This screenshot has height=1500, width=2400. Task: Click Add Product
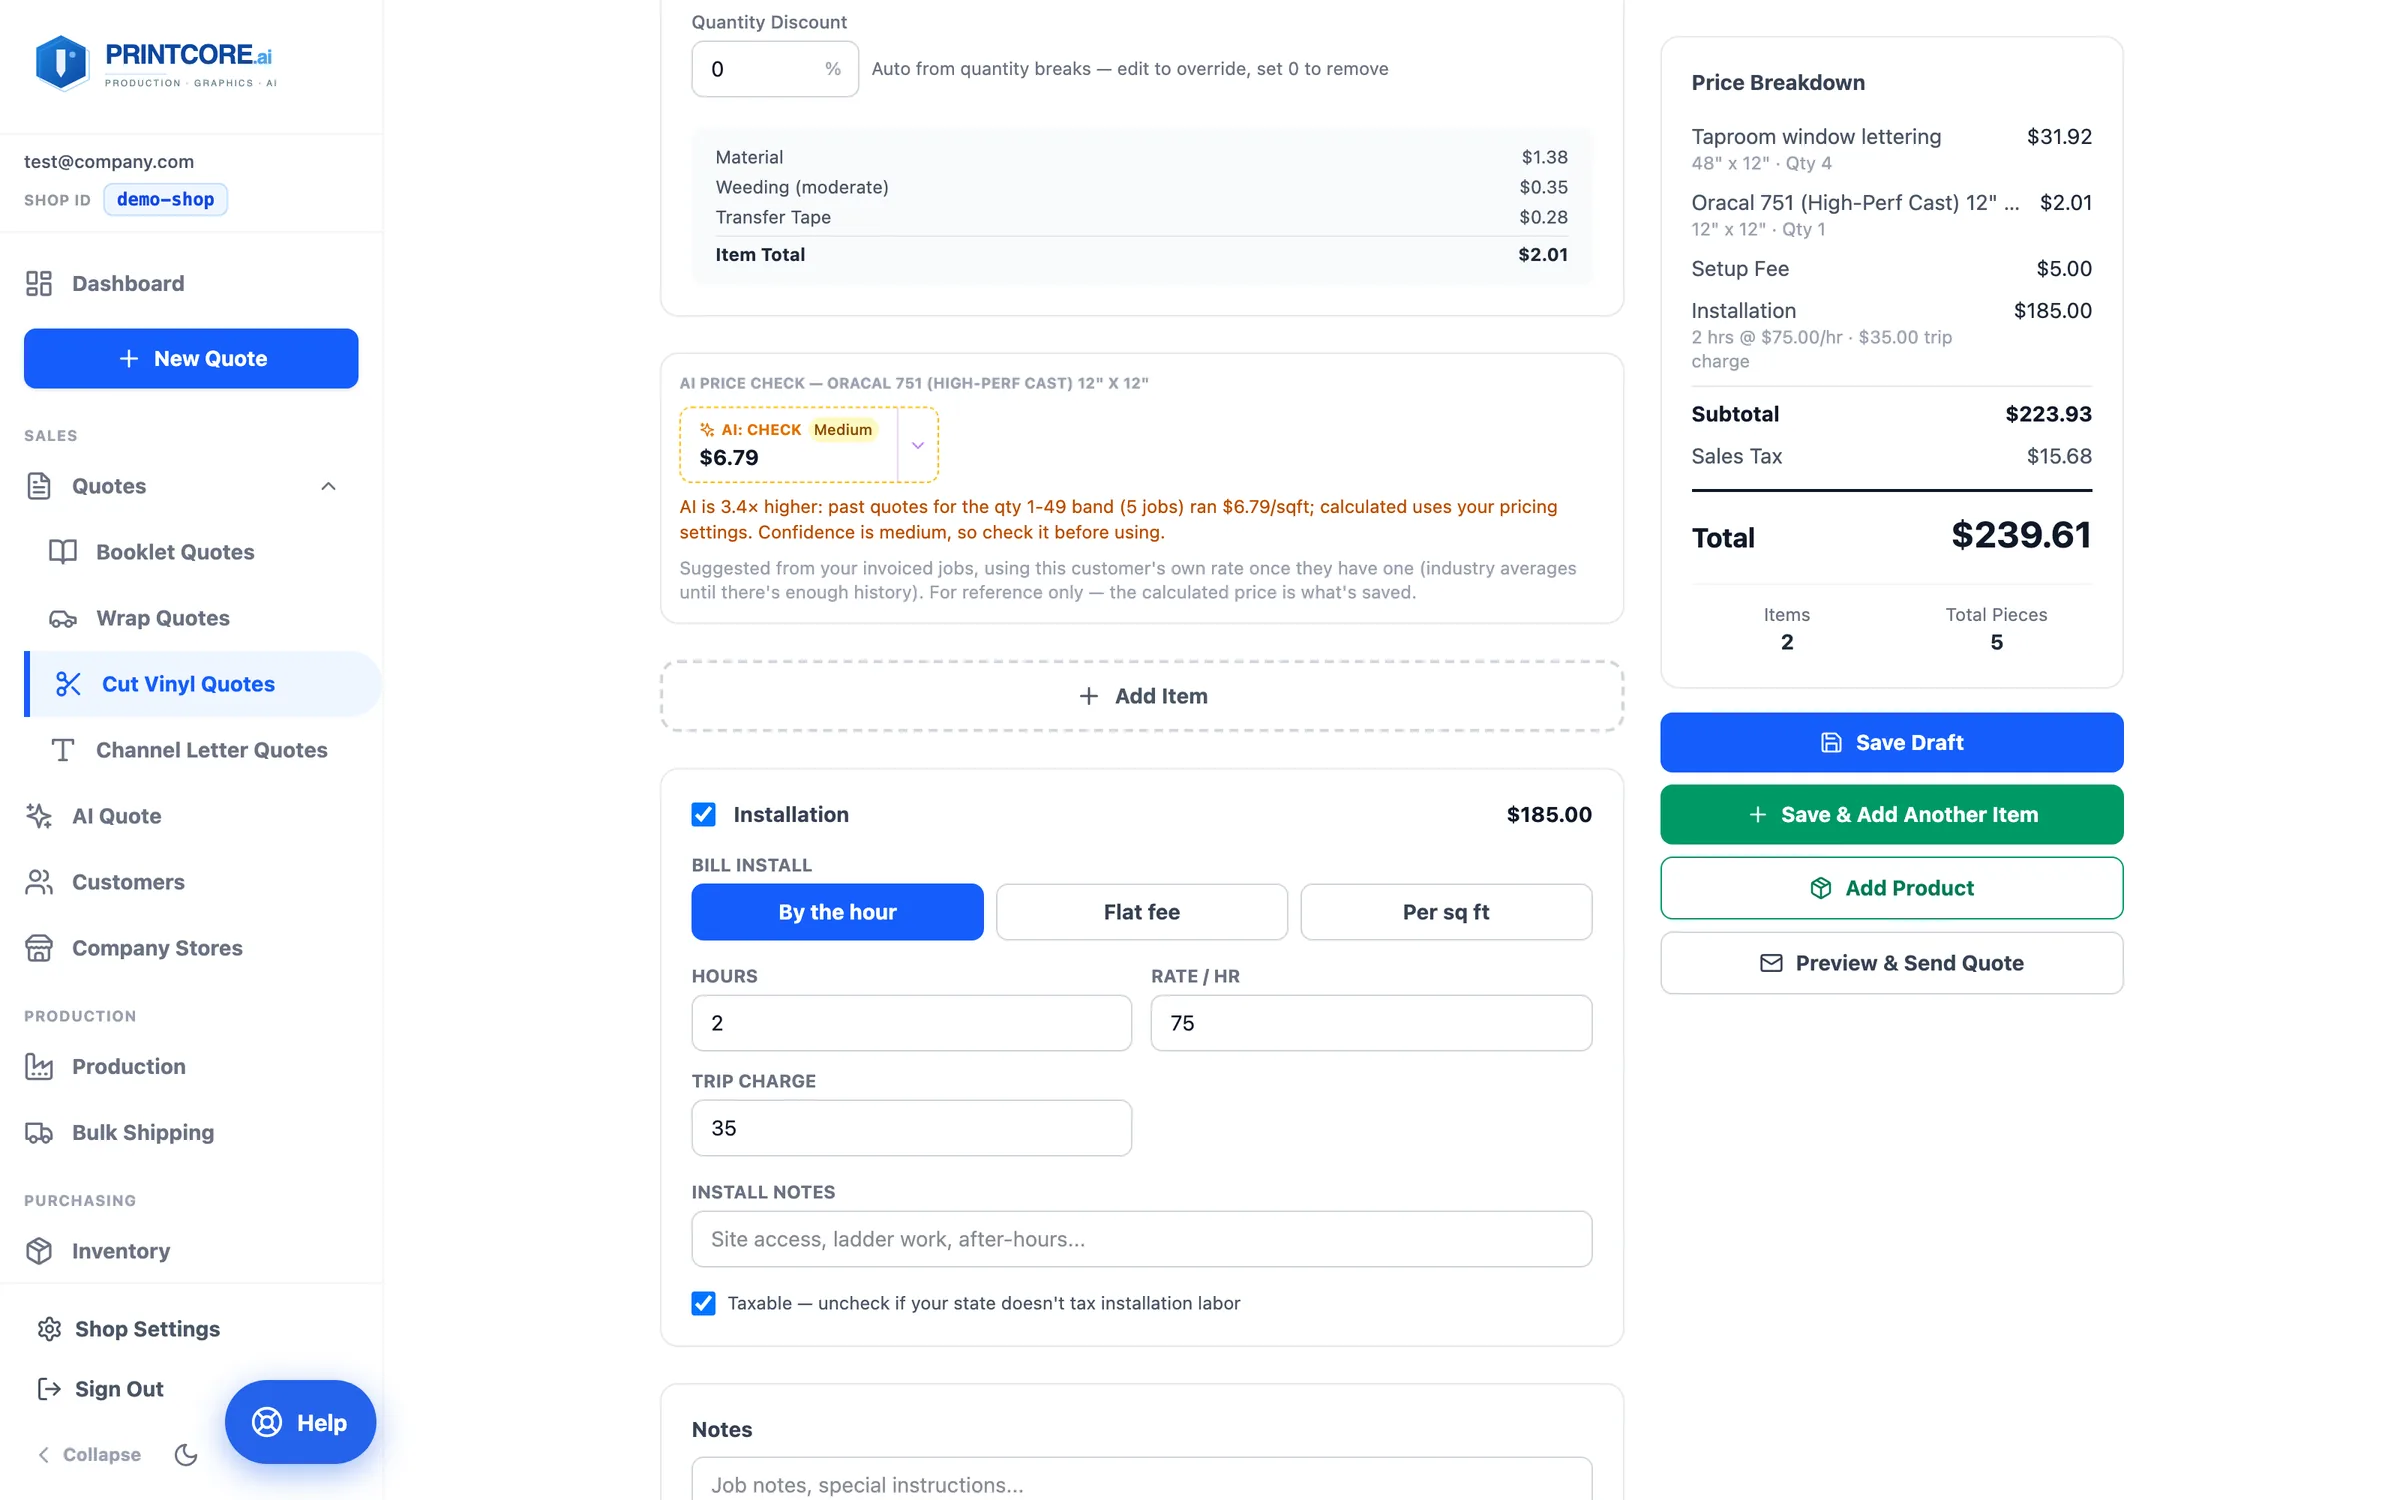point(1891,888)
